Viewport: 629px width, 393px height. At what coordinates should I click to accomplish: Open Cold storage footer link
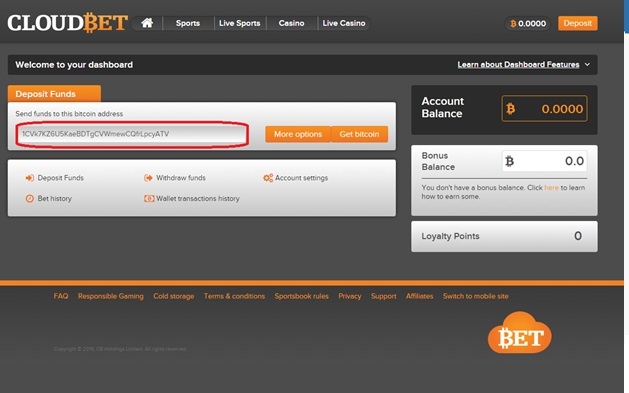pyautogui.click(x=174, y=296)
